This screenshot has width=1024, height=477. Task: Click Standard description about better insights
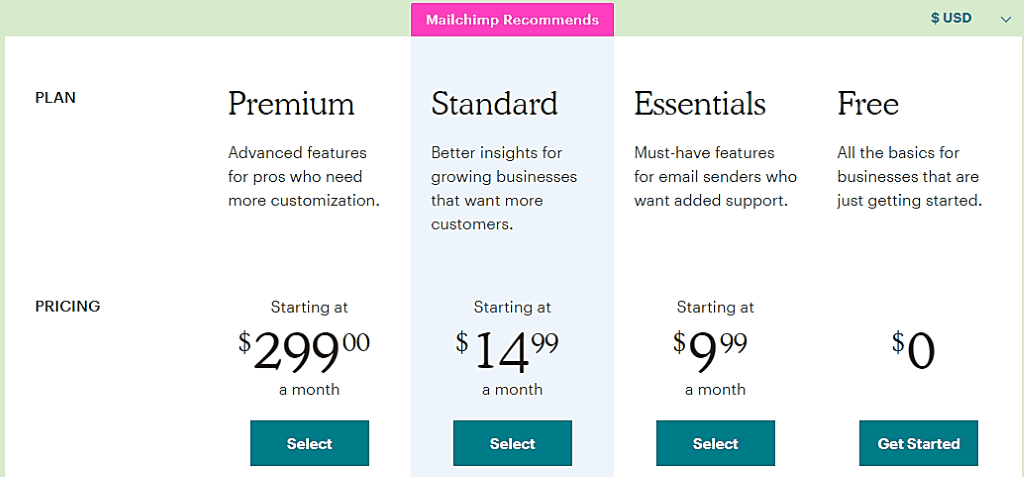point(504,188)
